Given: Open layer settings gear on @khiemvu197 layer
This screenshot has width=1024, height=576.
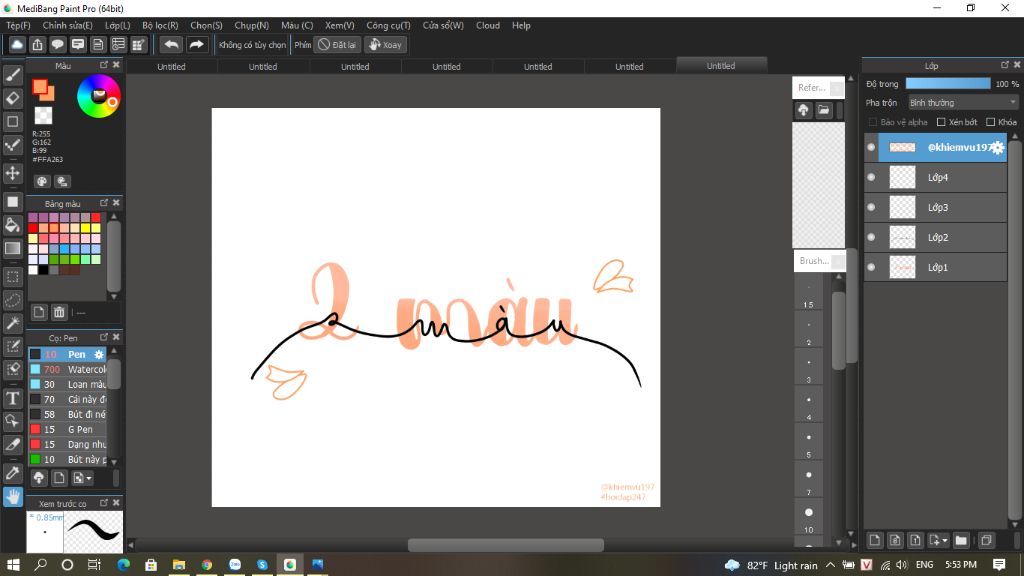Looking at the screenshot, I should 997,148.
